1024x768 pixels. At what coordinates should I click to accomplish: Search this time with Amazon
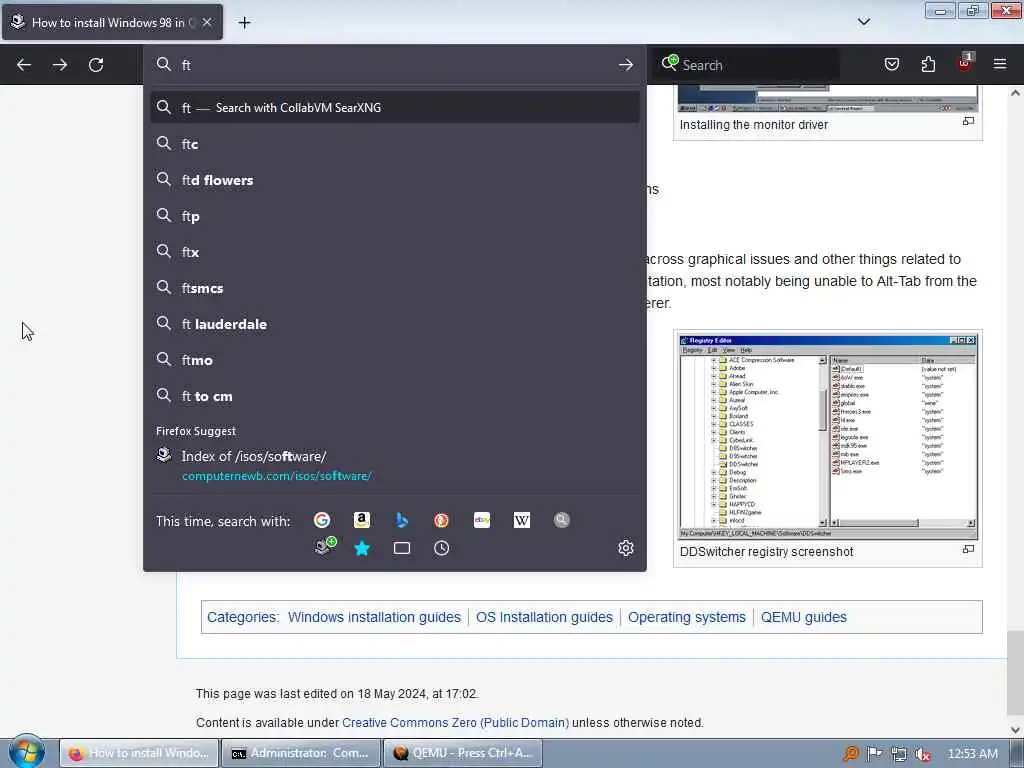[x=362, y=520]
